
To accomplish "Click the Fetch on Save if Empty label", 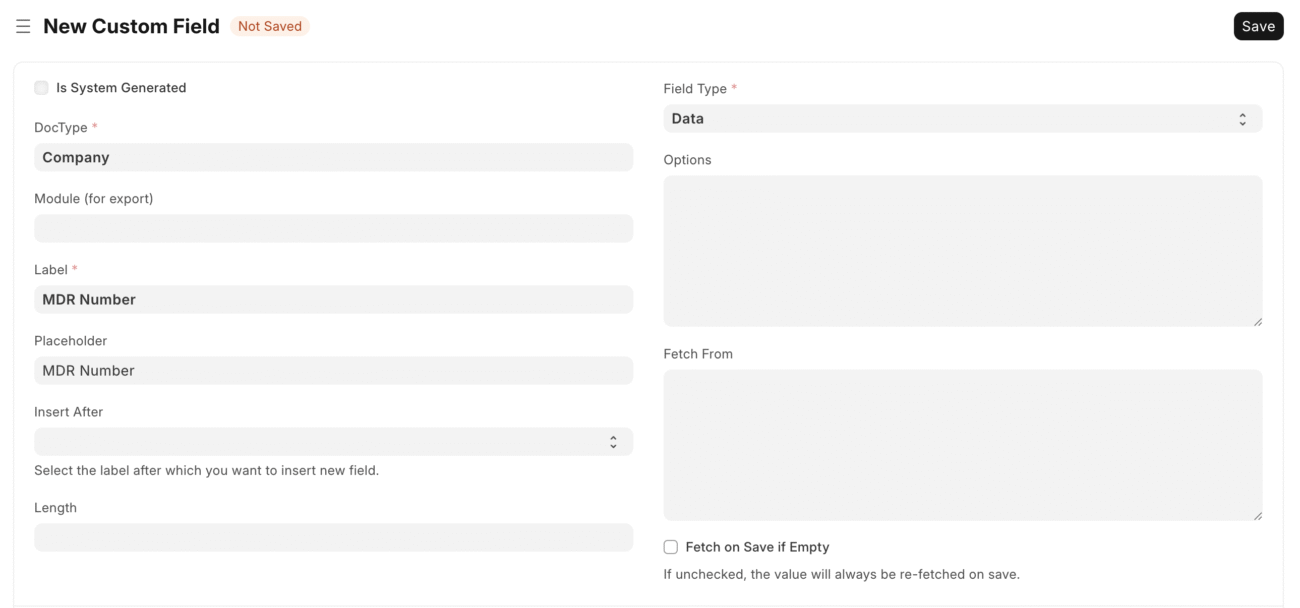I will (757, 547).
